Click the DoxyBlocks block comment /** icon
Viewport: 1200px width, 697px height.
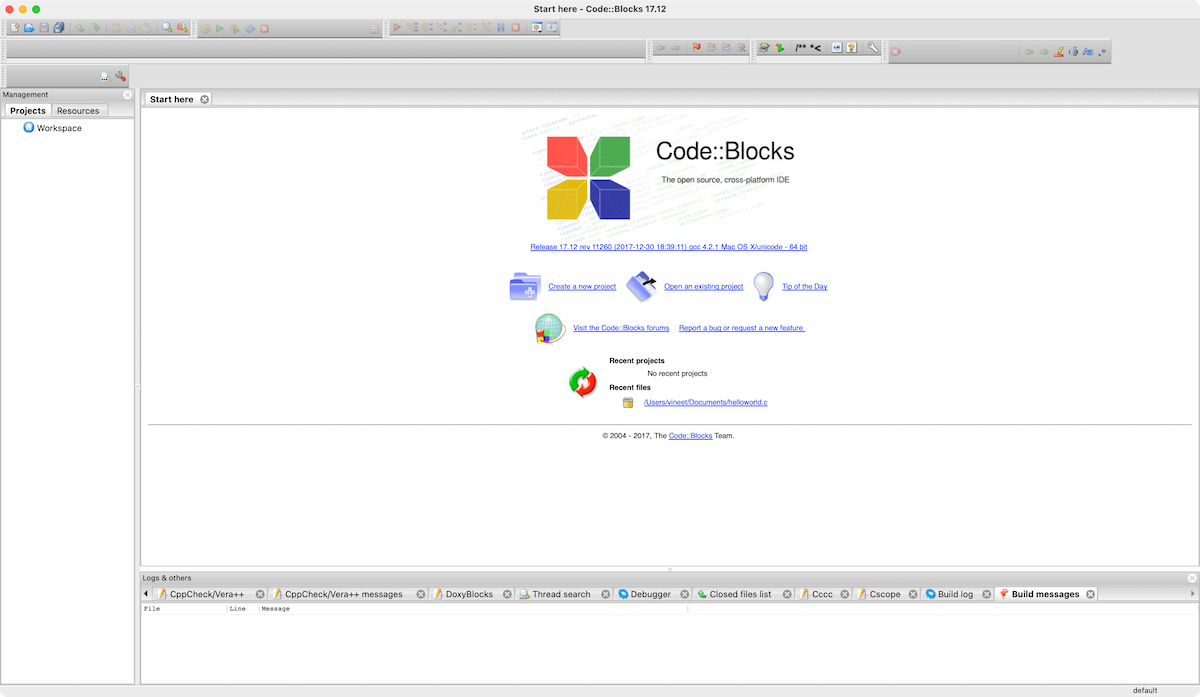[x=800, y=48]
